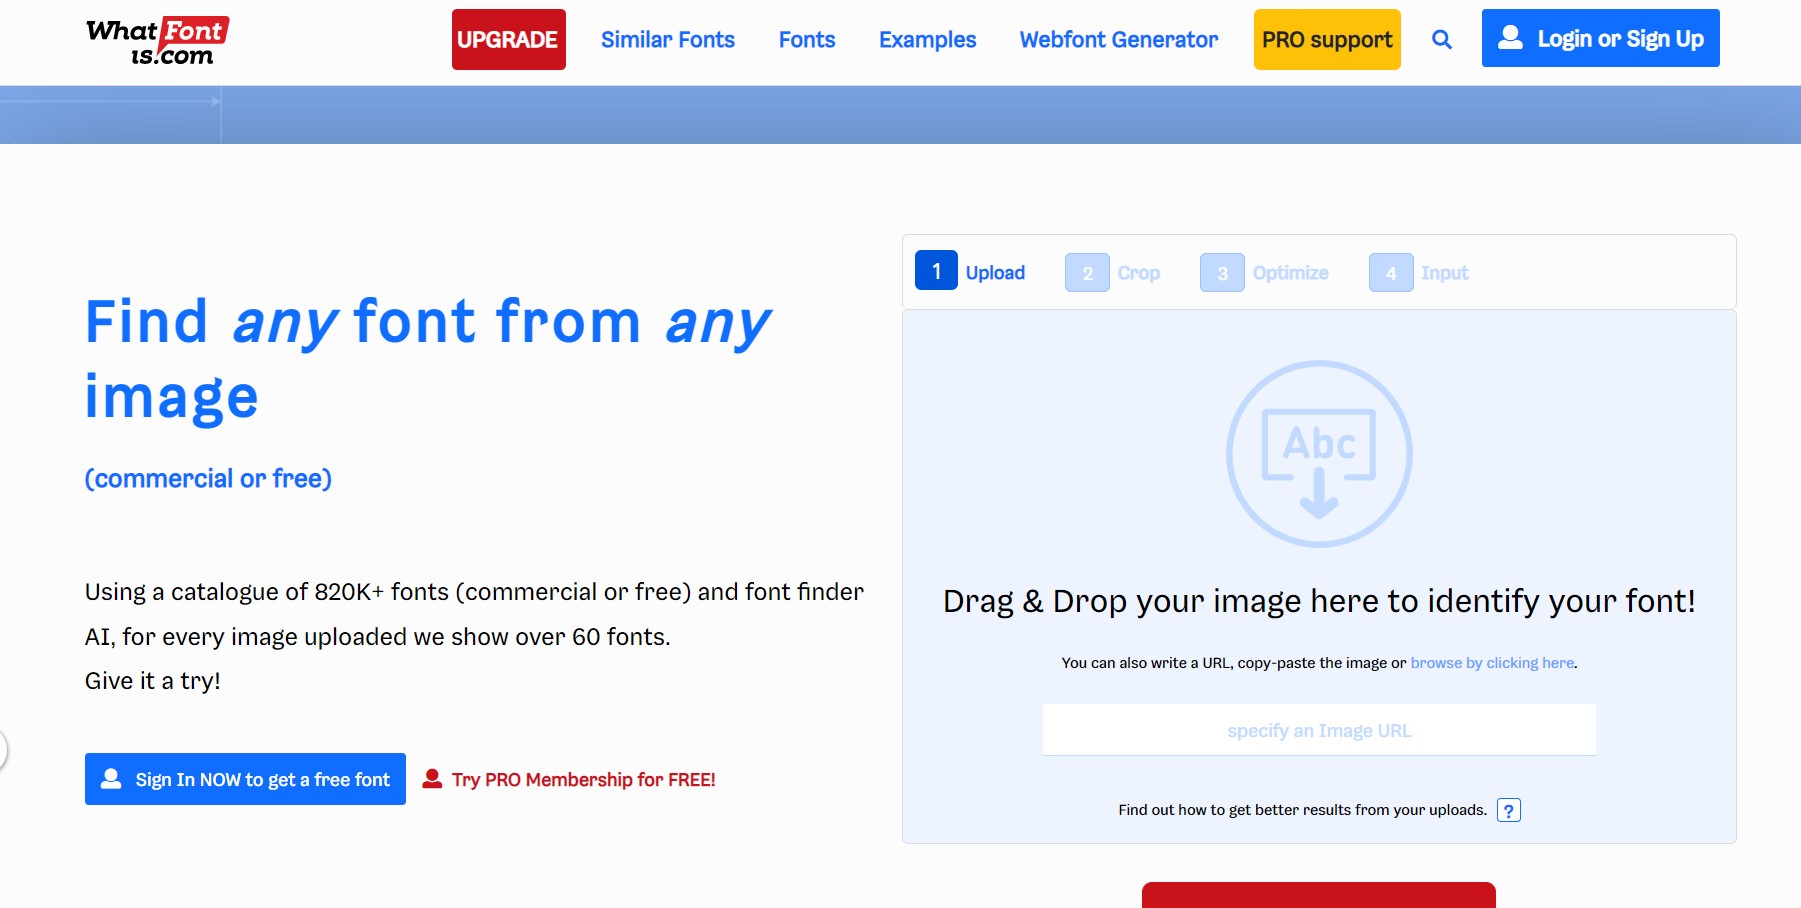Click the specify an Image URL field

(x=1318, y=729)
